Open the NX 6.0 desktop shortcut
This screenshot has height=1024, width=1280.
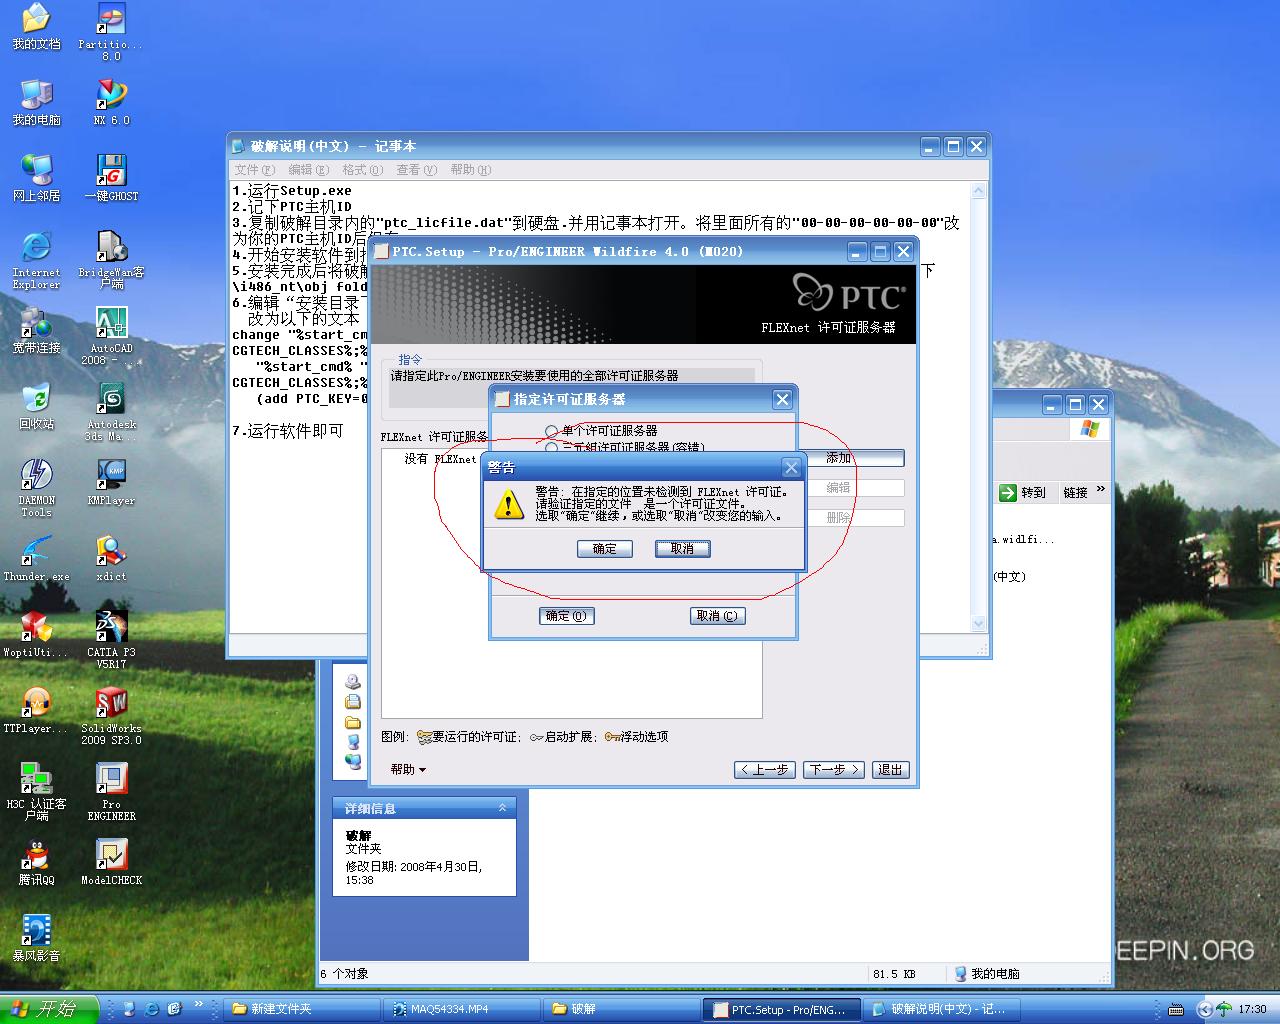pyautogui.click(x=112, y=101)
